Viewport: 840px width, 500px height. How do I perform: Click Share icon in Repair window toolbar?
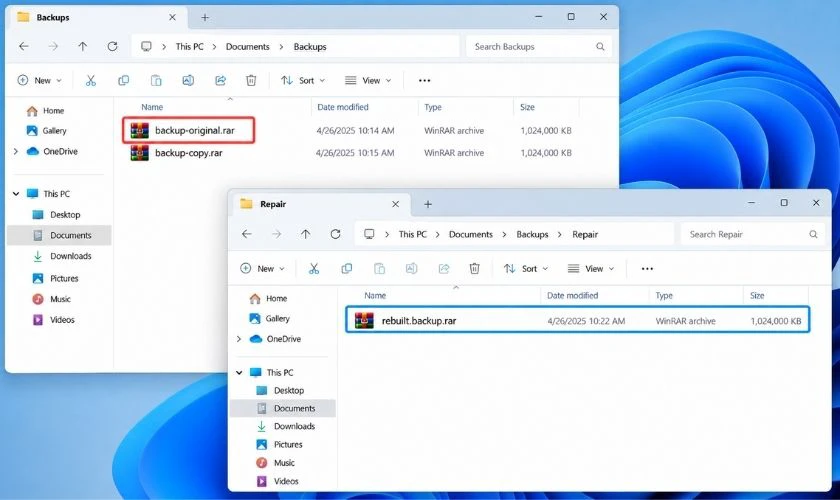pos(444,268)
